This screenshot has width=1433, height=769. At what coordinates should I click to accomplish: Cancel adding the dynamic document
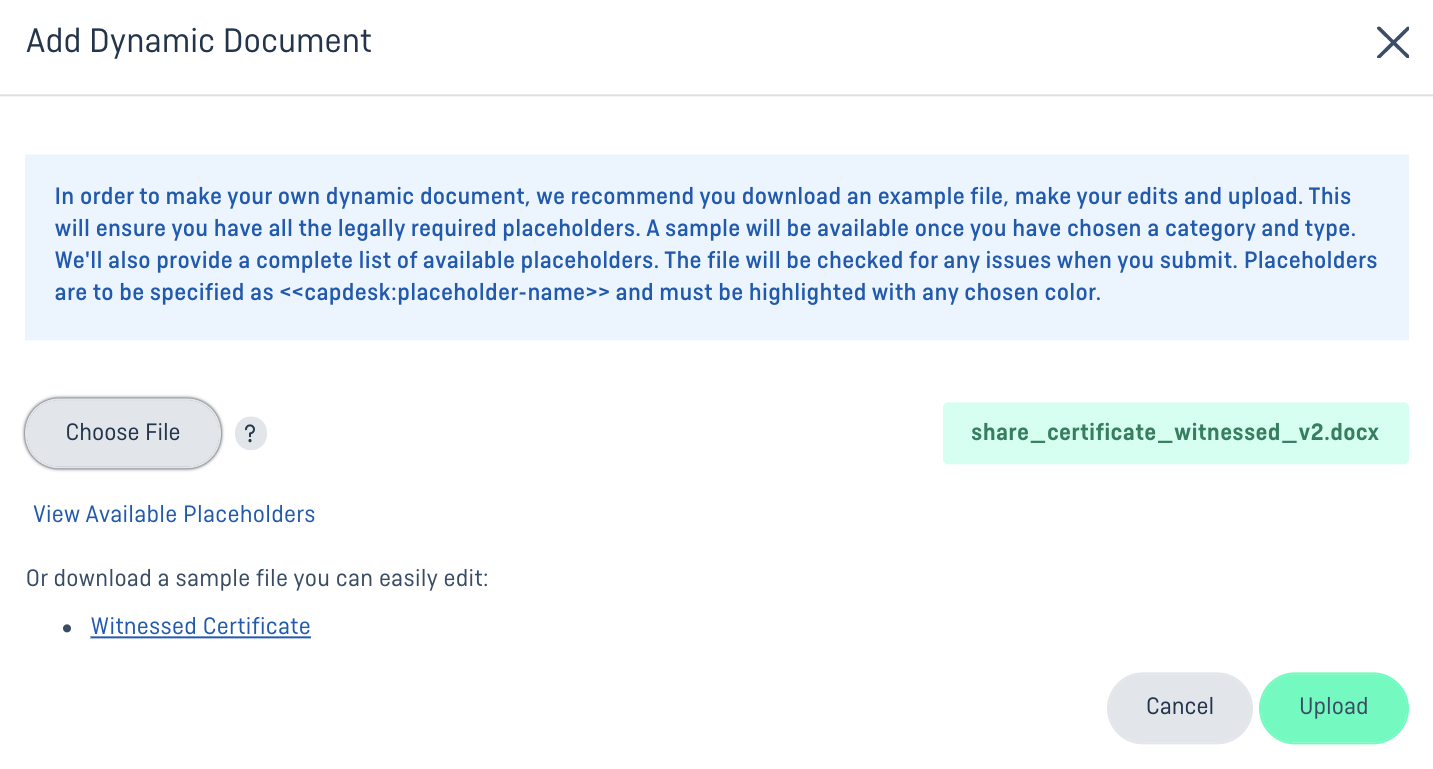point(1179,707)
